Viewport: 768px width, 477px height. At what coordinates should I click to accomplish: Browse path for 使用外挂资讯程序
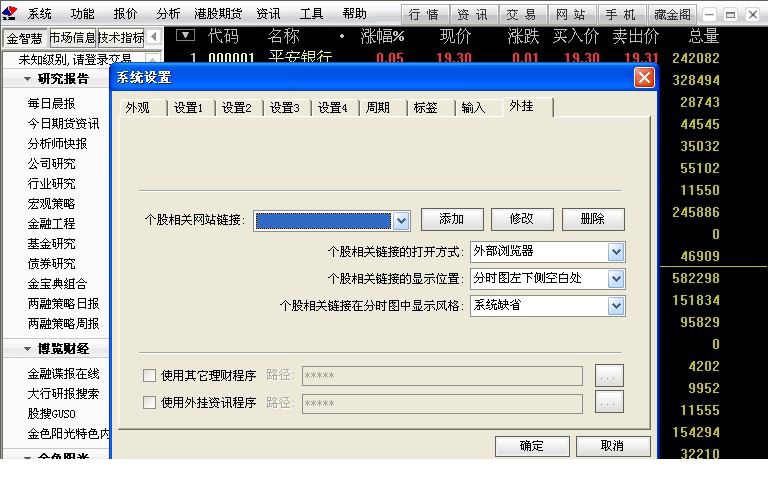click(609, 403)
